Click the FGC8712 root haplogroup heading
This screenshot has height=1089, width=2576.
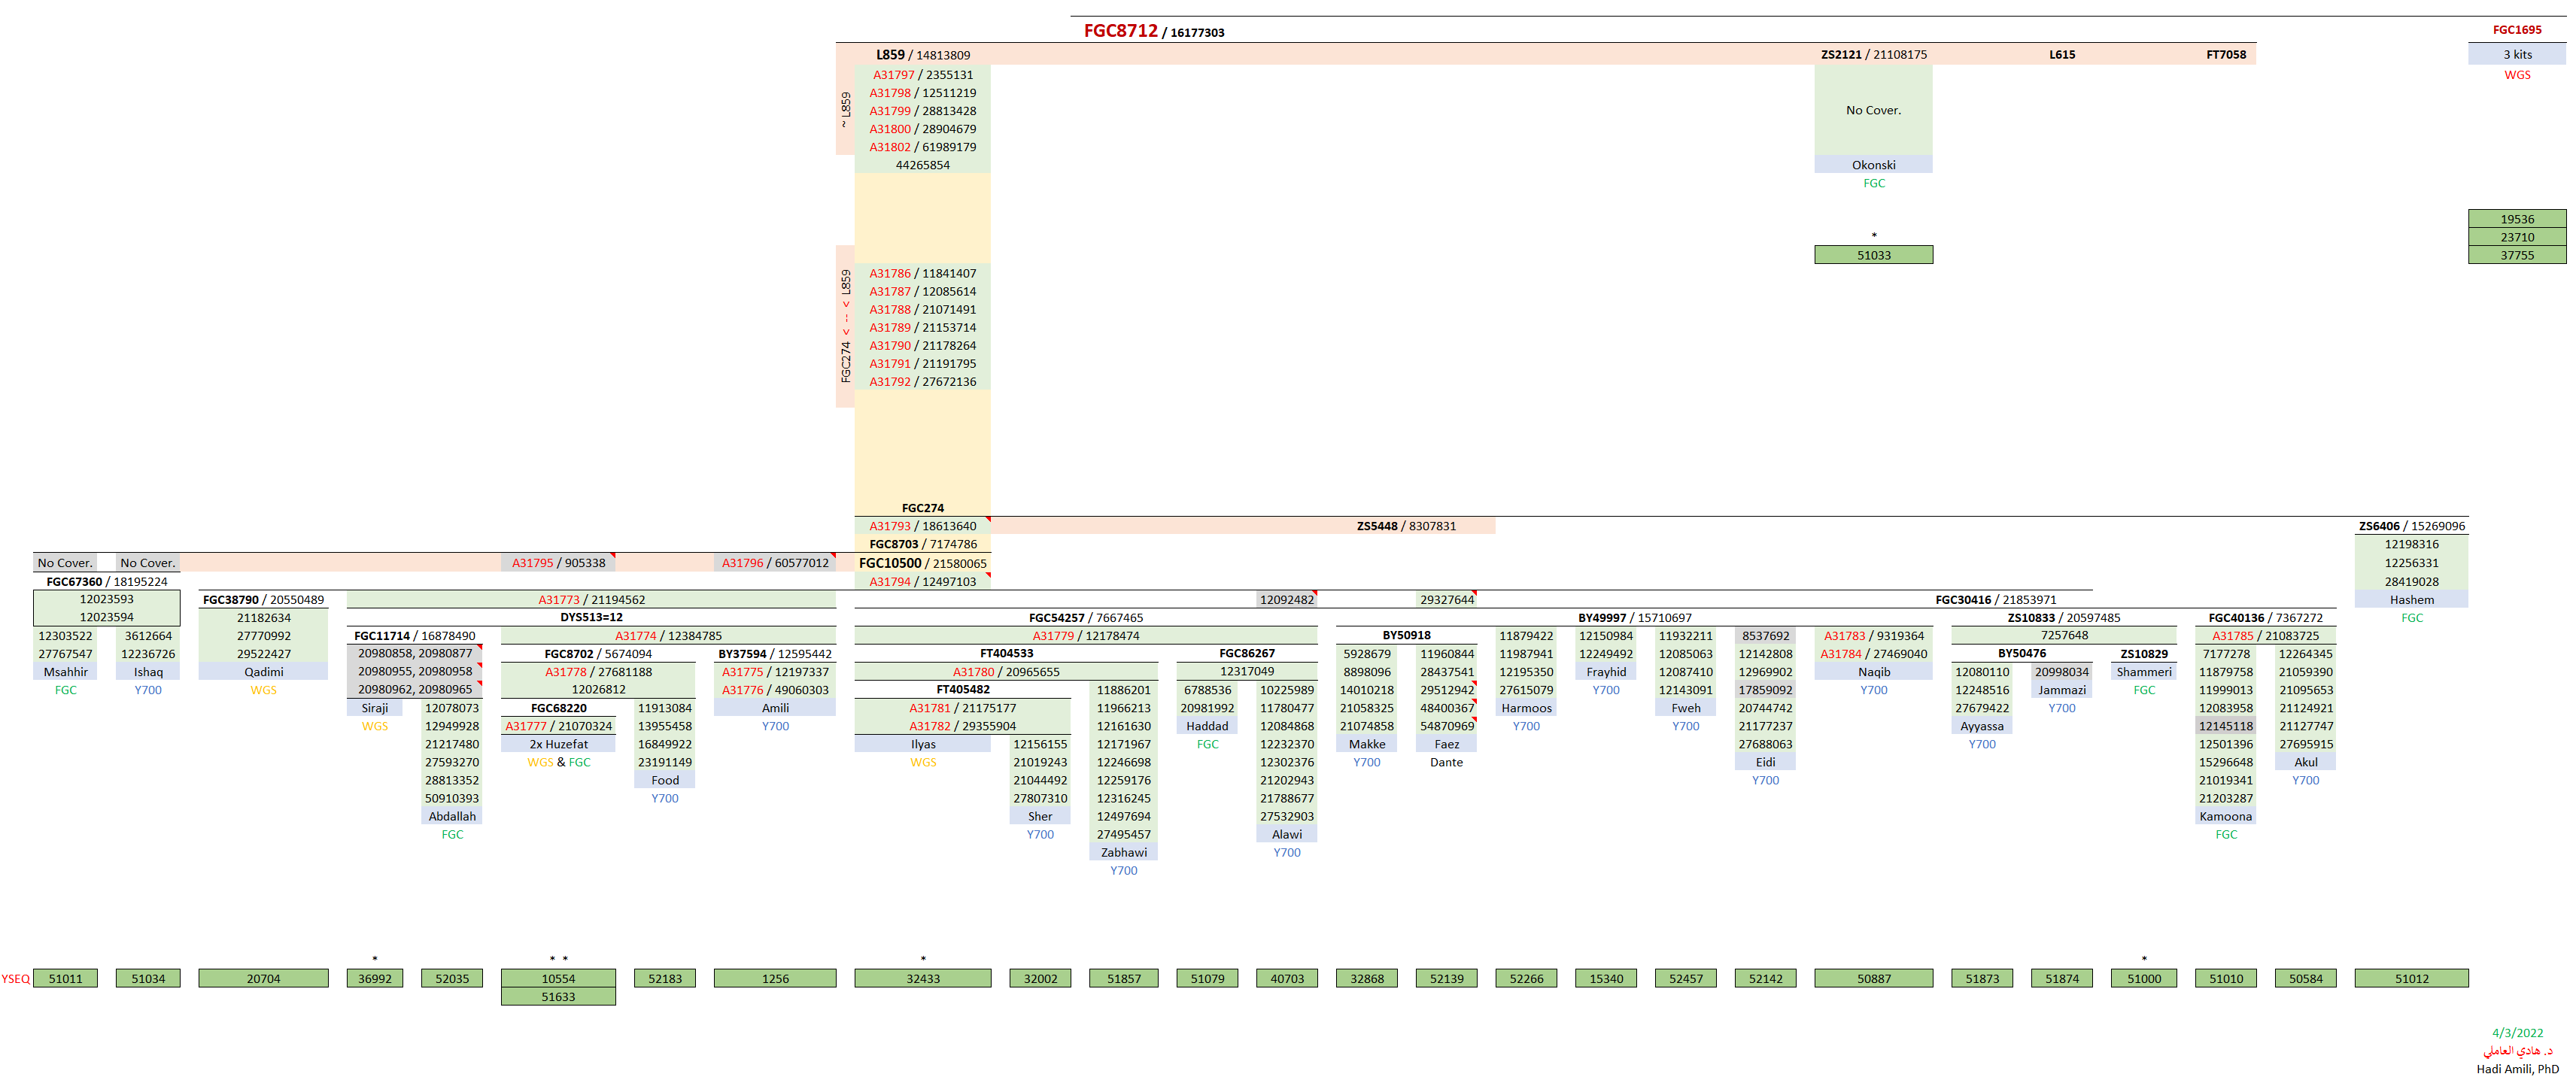coord(1121,31)
